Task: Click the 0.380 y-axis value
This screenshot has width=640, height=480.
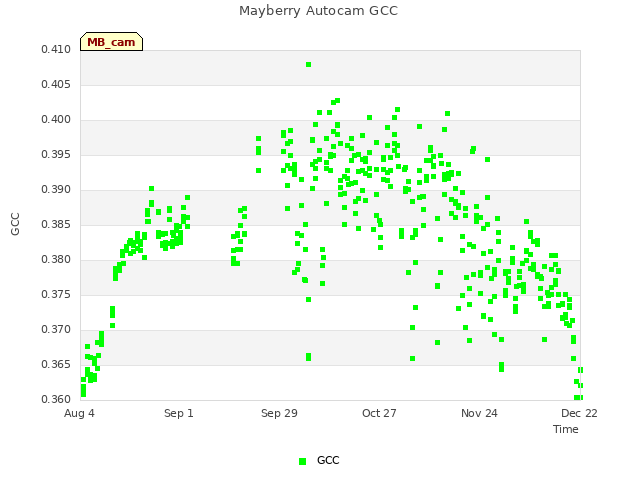Action: pyautogui.click(x=56, y=260)
